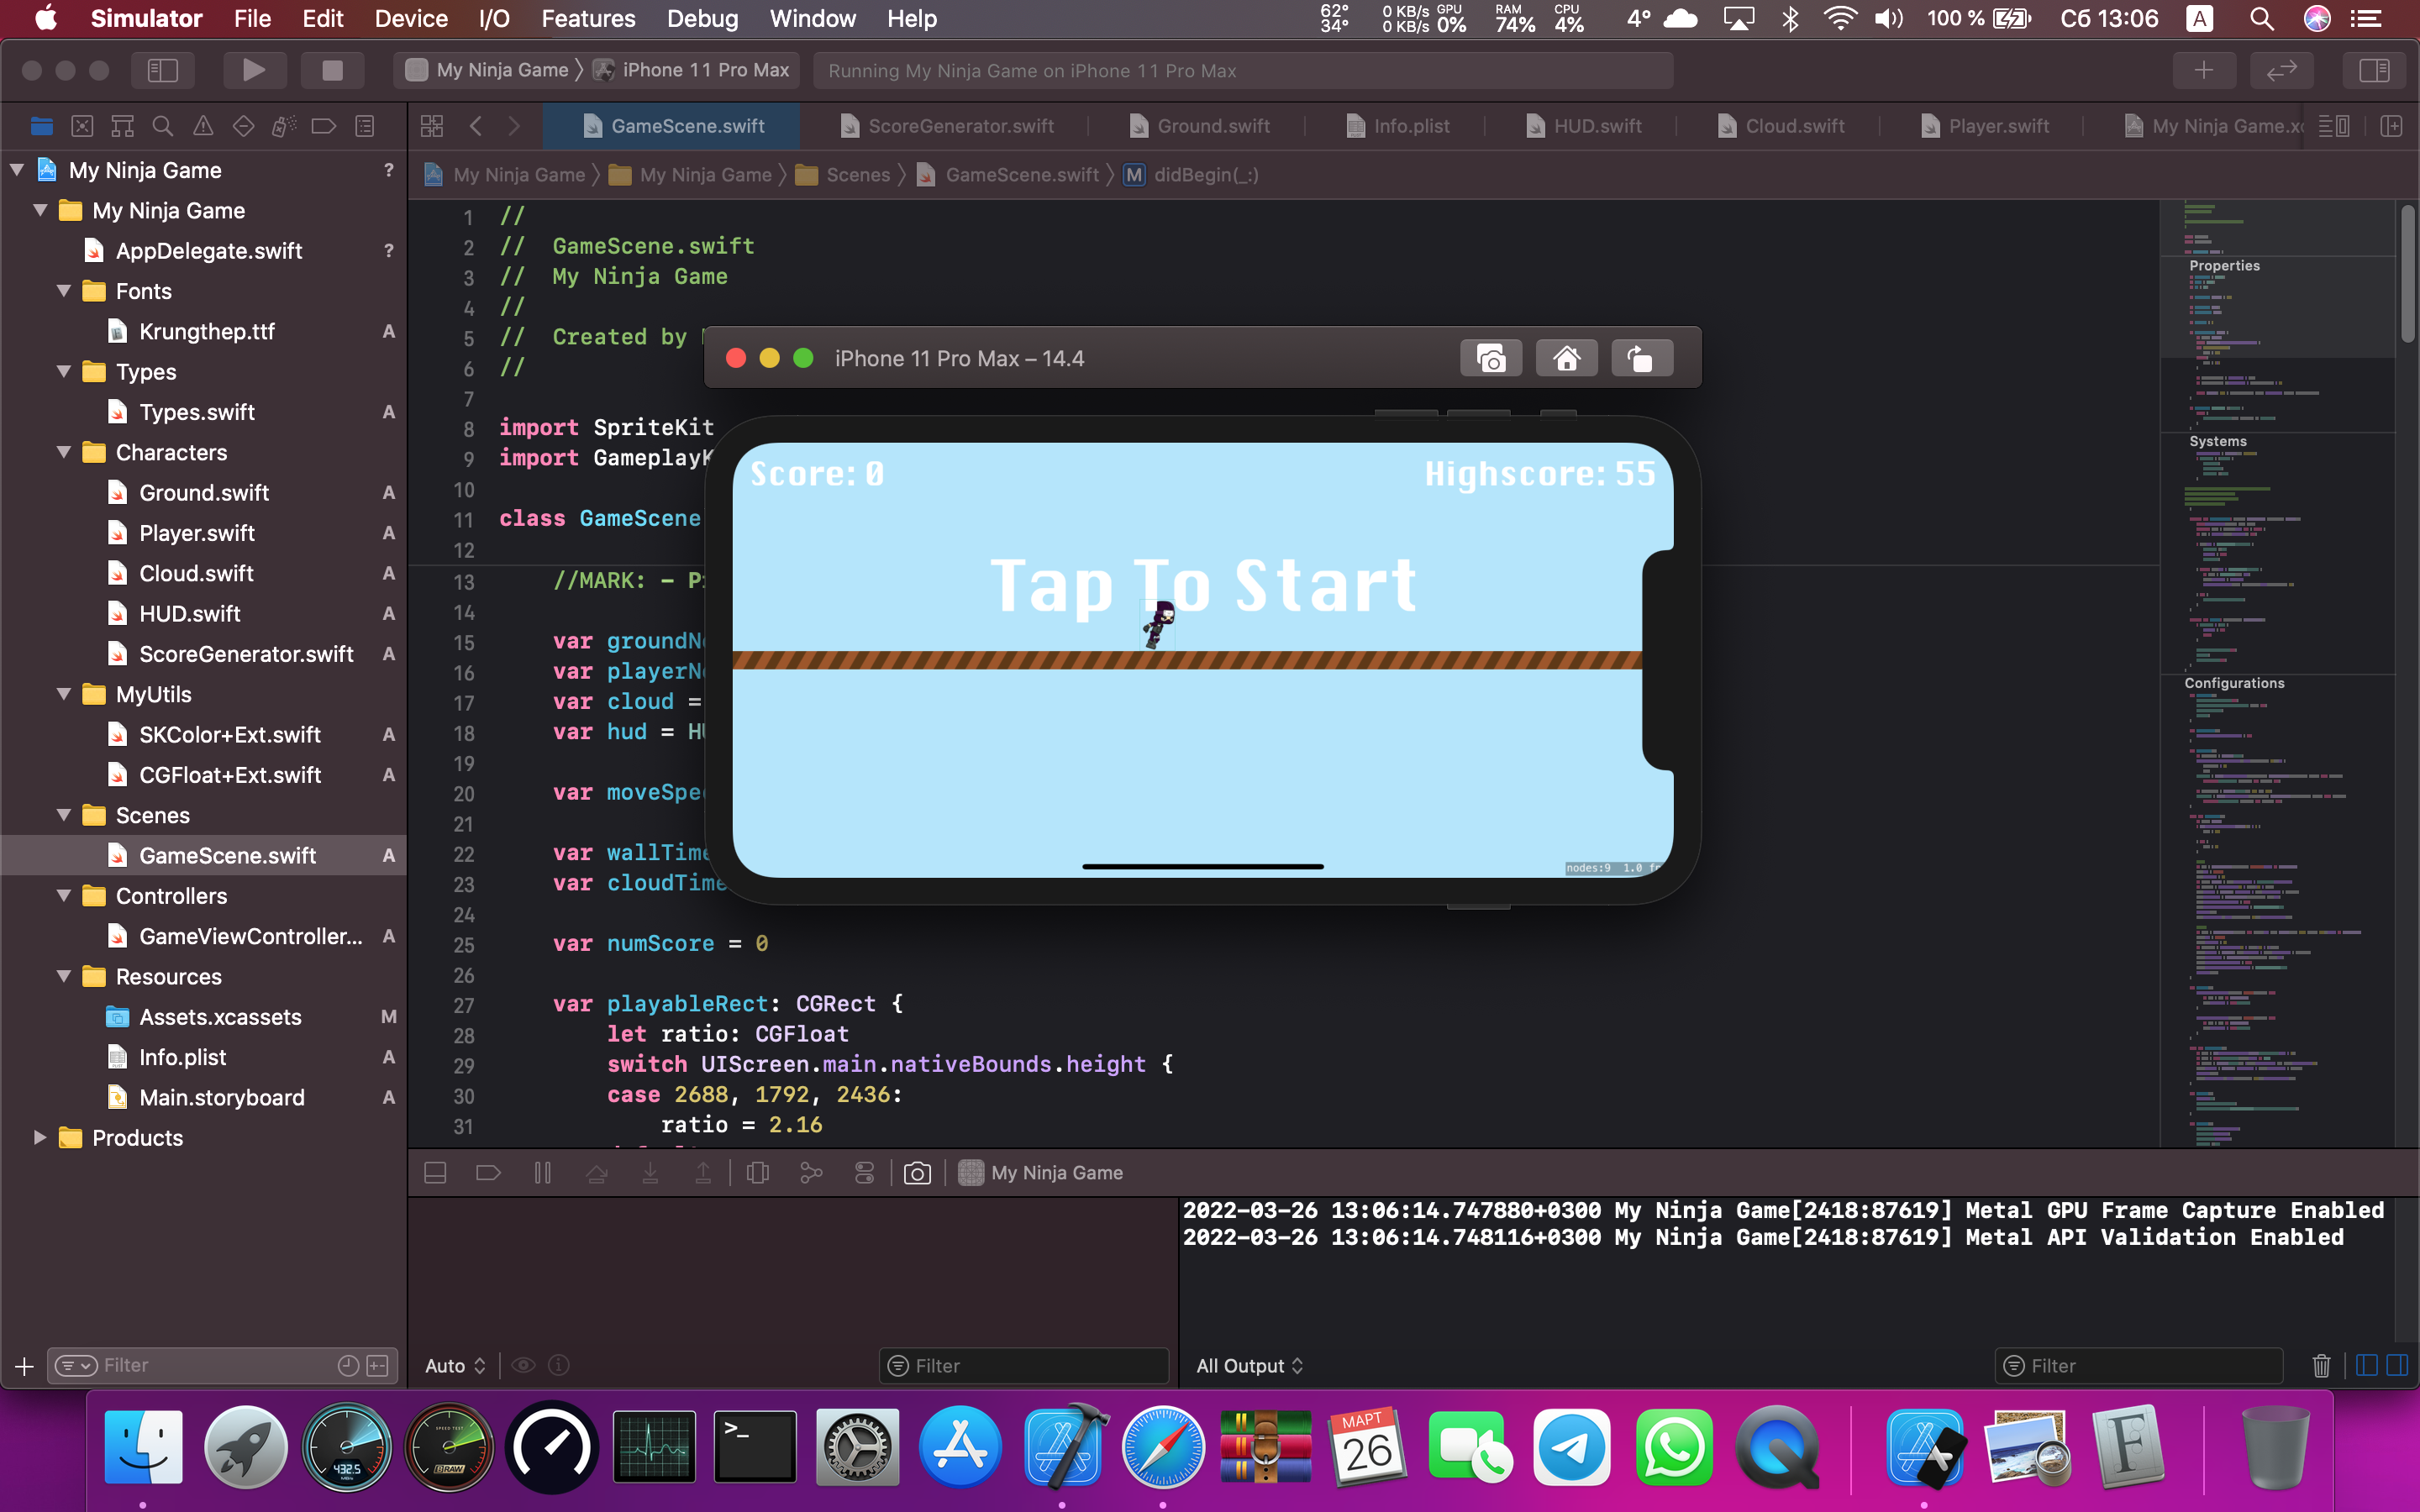Click the editor vertical scrollbar
This screenshot has width=2420, height=1512.
[x=2408, y=275]
